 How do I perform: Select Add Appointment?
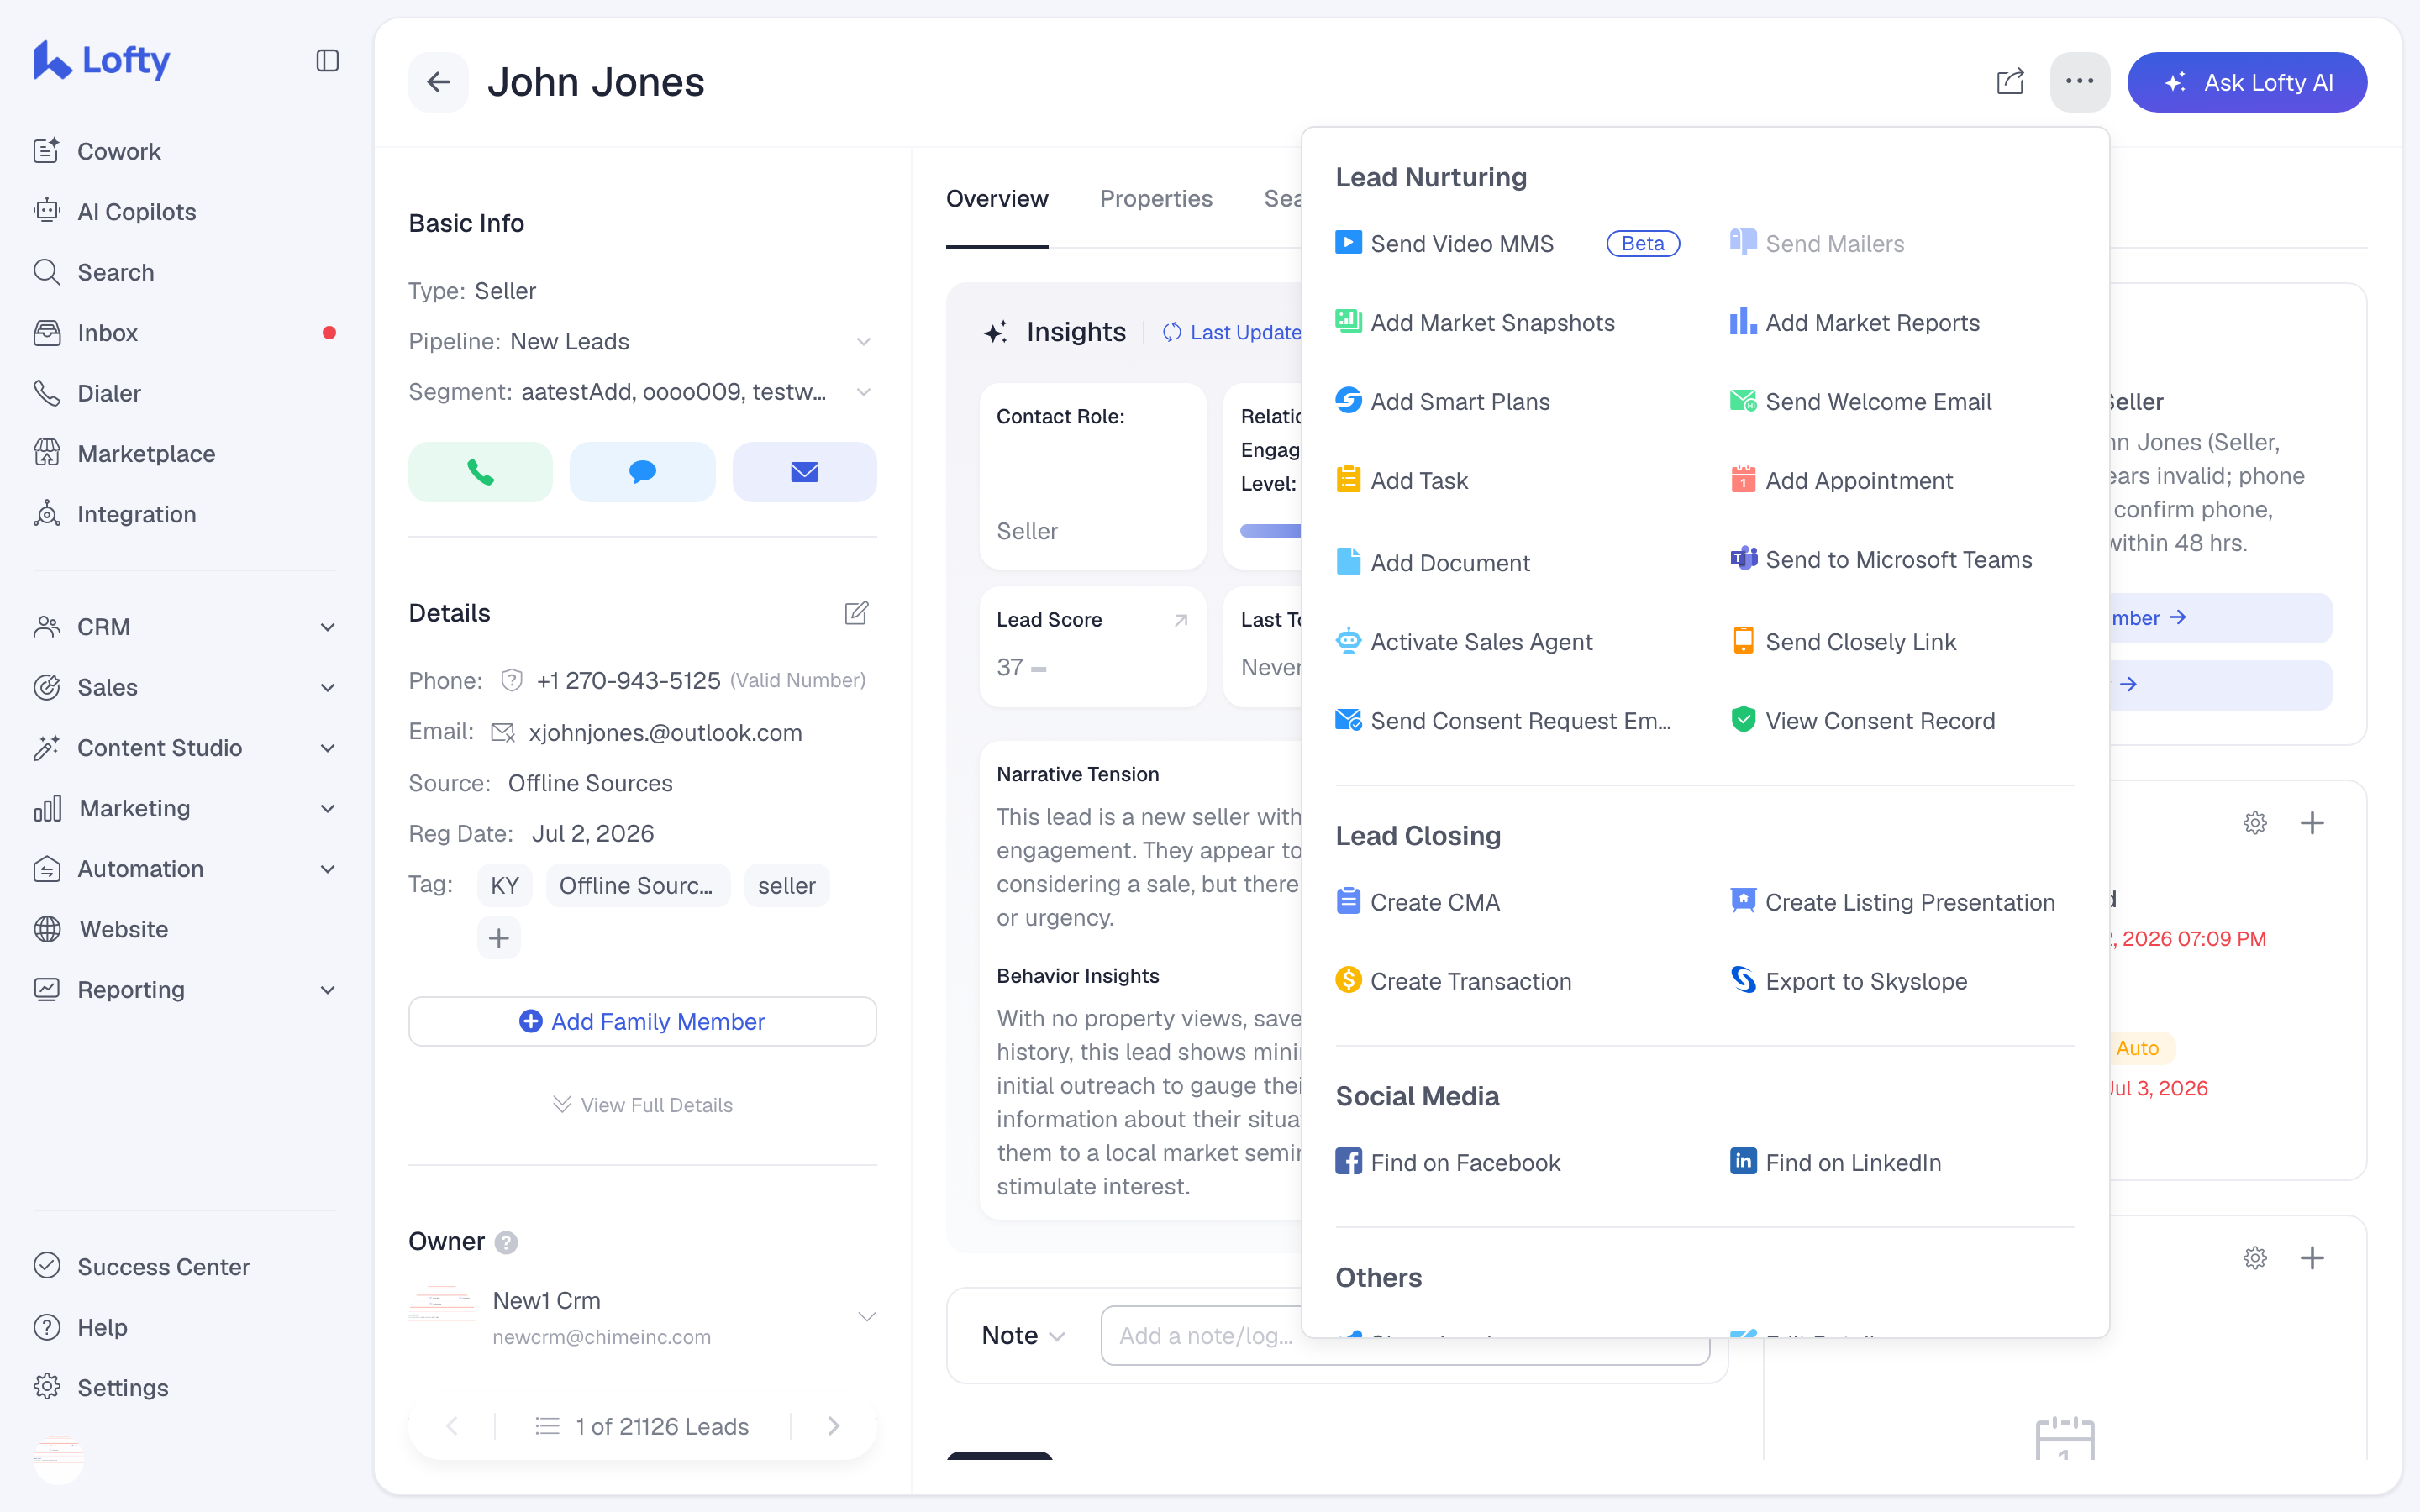1842,481
